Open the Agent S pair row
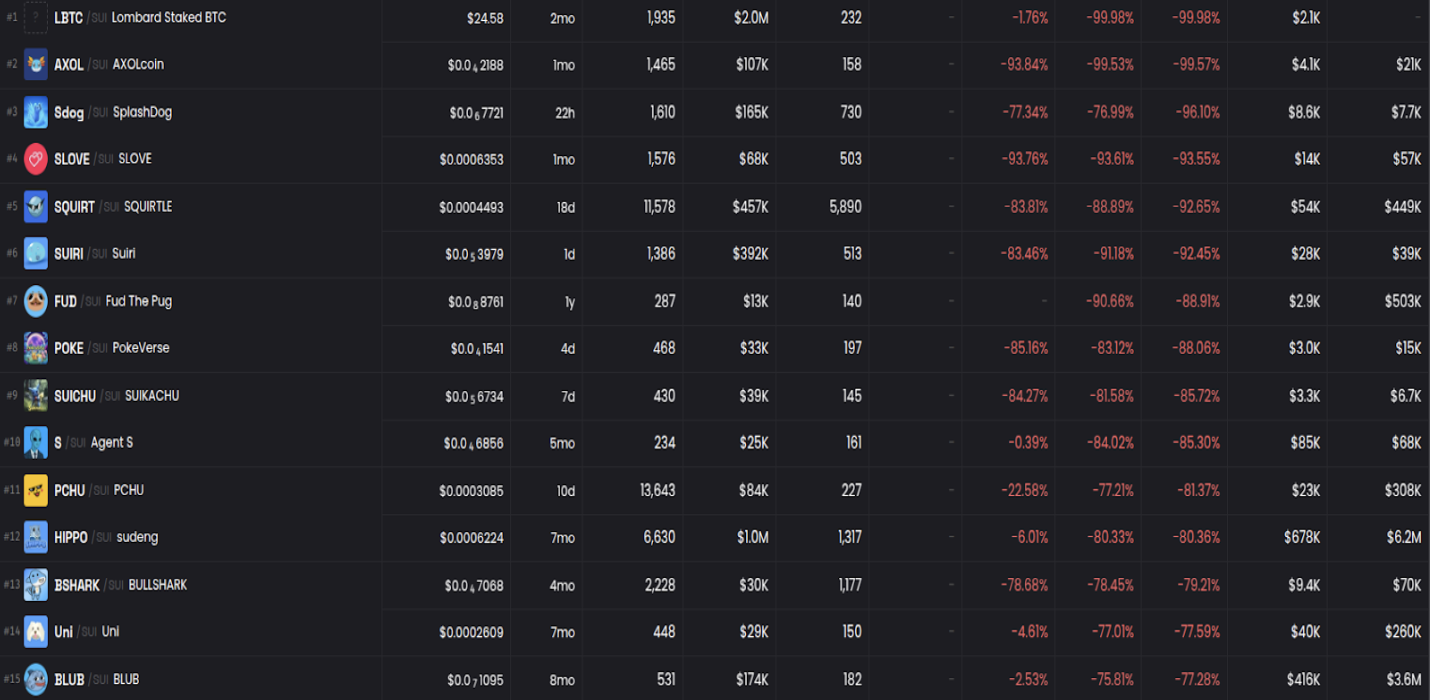The height and width of the screenshot is (700, 1430). click(715, 443)
